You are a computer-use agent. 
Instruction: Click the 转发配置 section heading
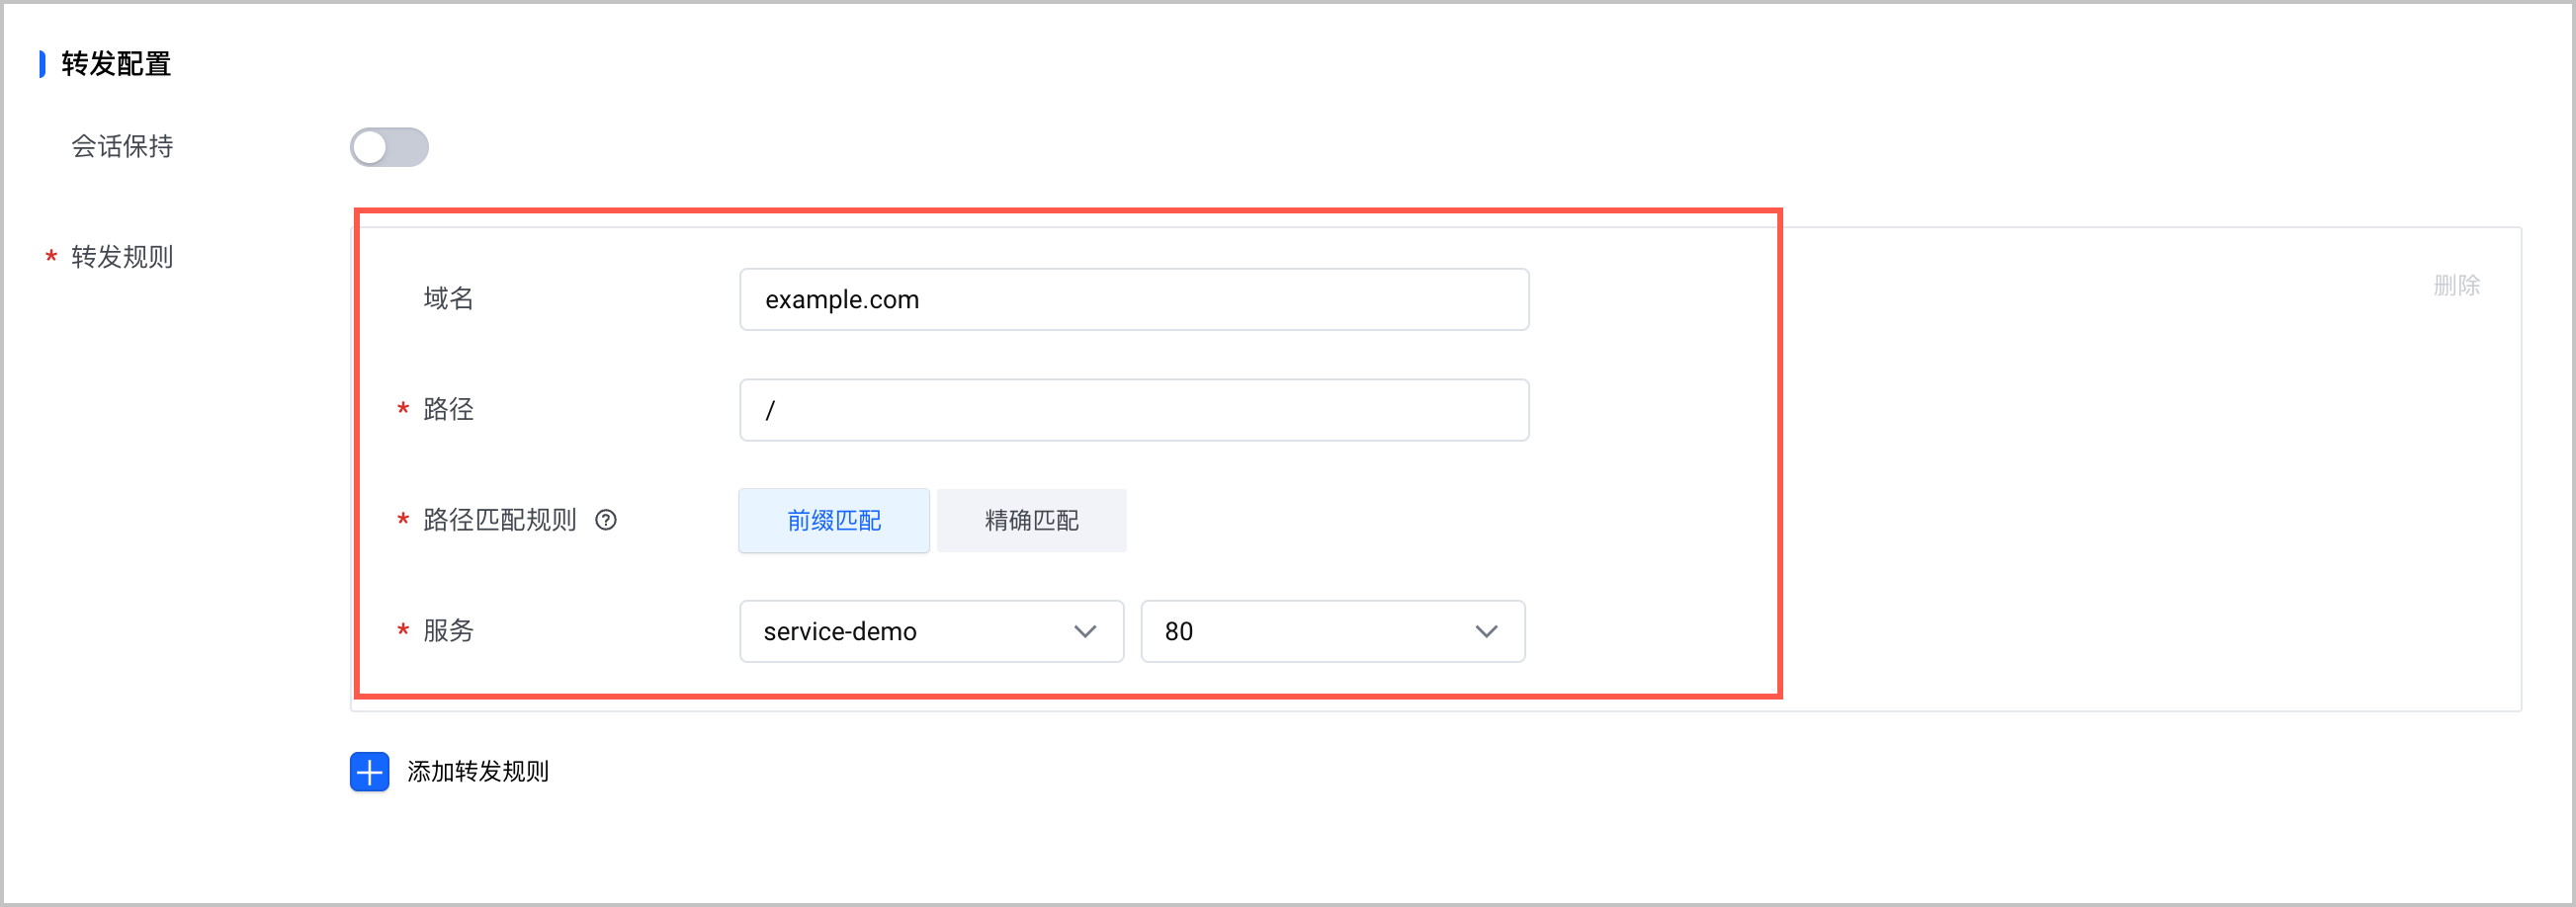116,64
